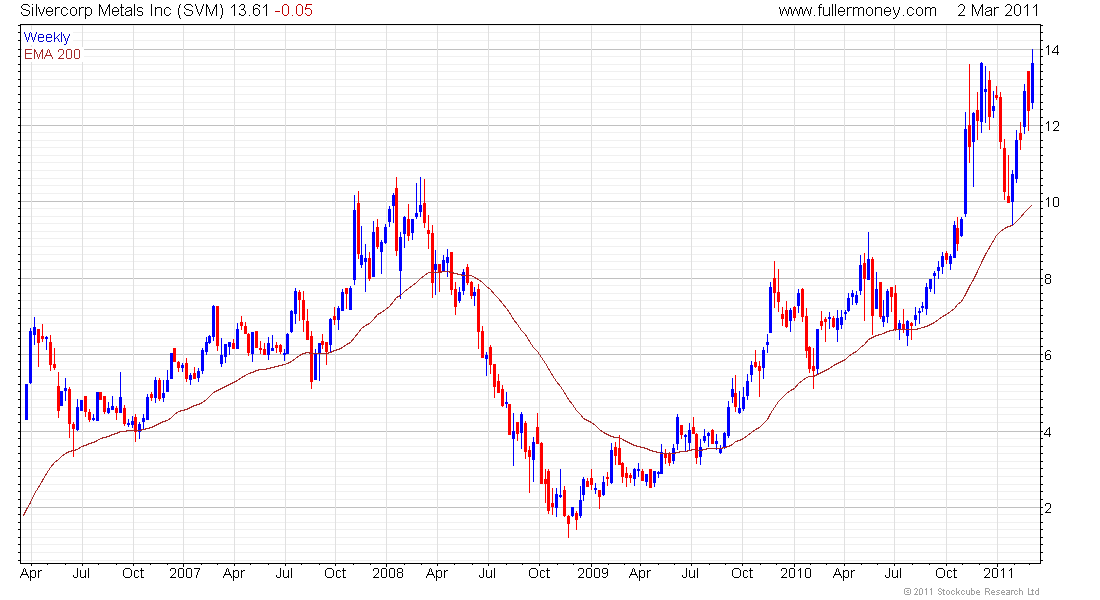1100x600 pixels.
Task: Jump to the 2007 time axis marker
Action: tap(185, 573)
